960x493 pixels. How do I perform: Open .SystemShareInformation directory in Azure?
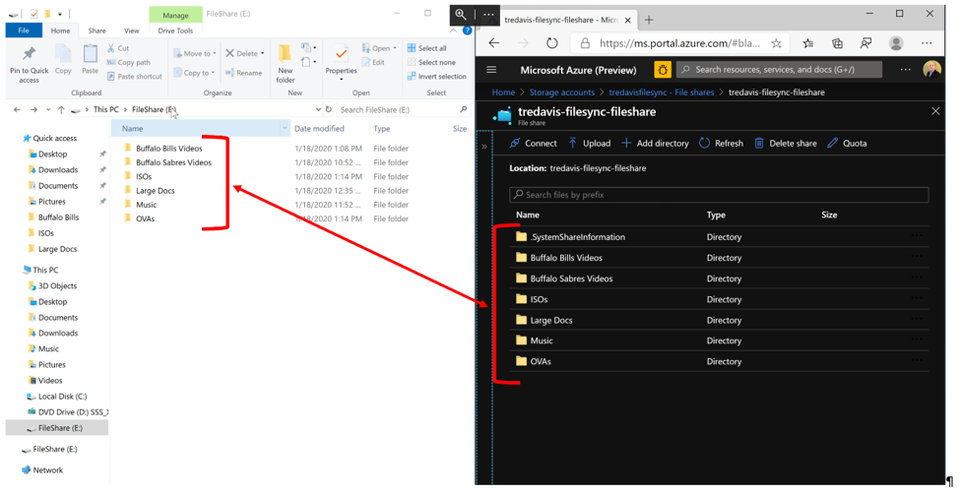click(x=577, y=237)
